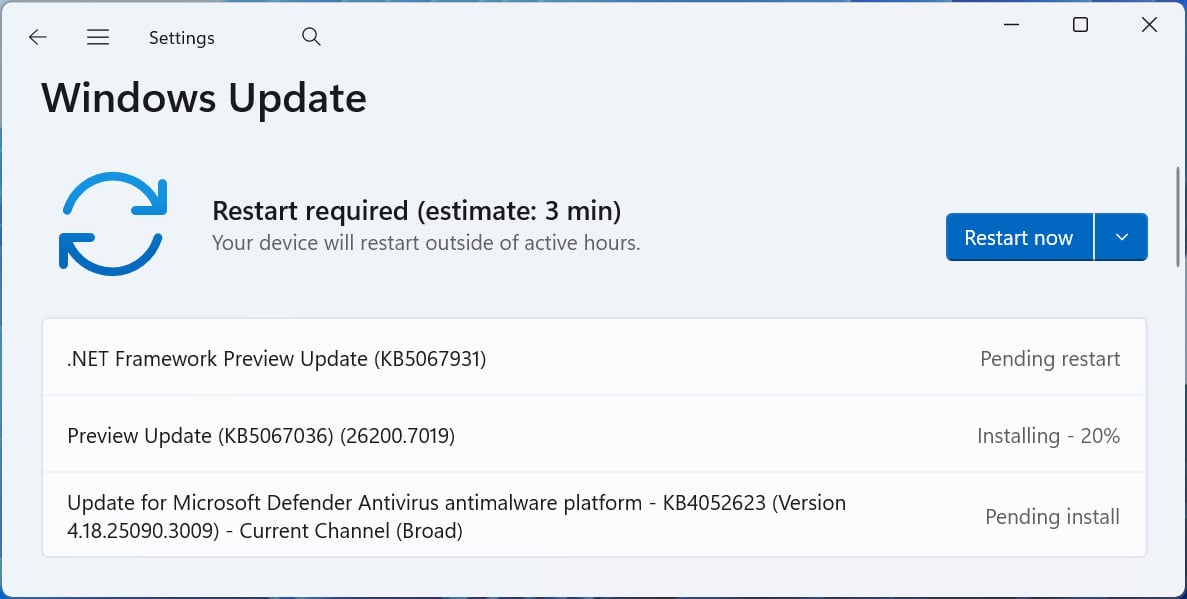Click the Restart now button

point(1018,236)
